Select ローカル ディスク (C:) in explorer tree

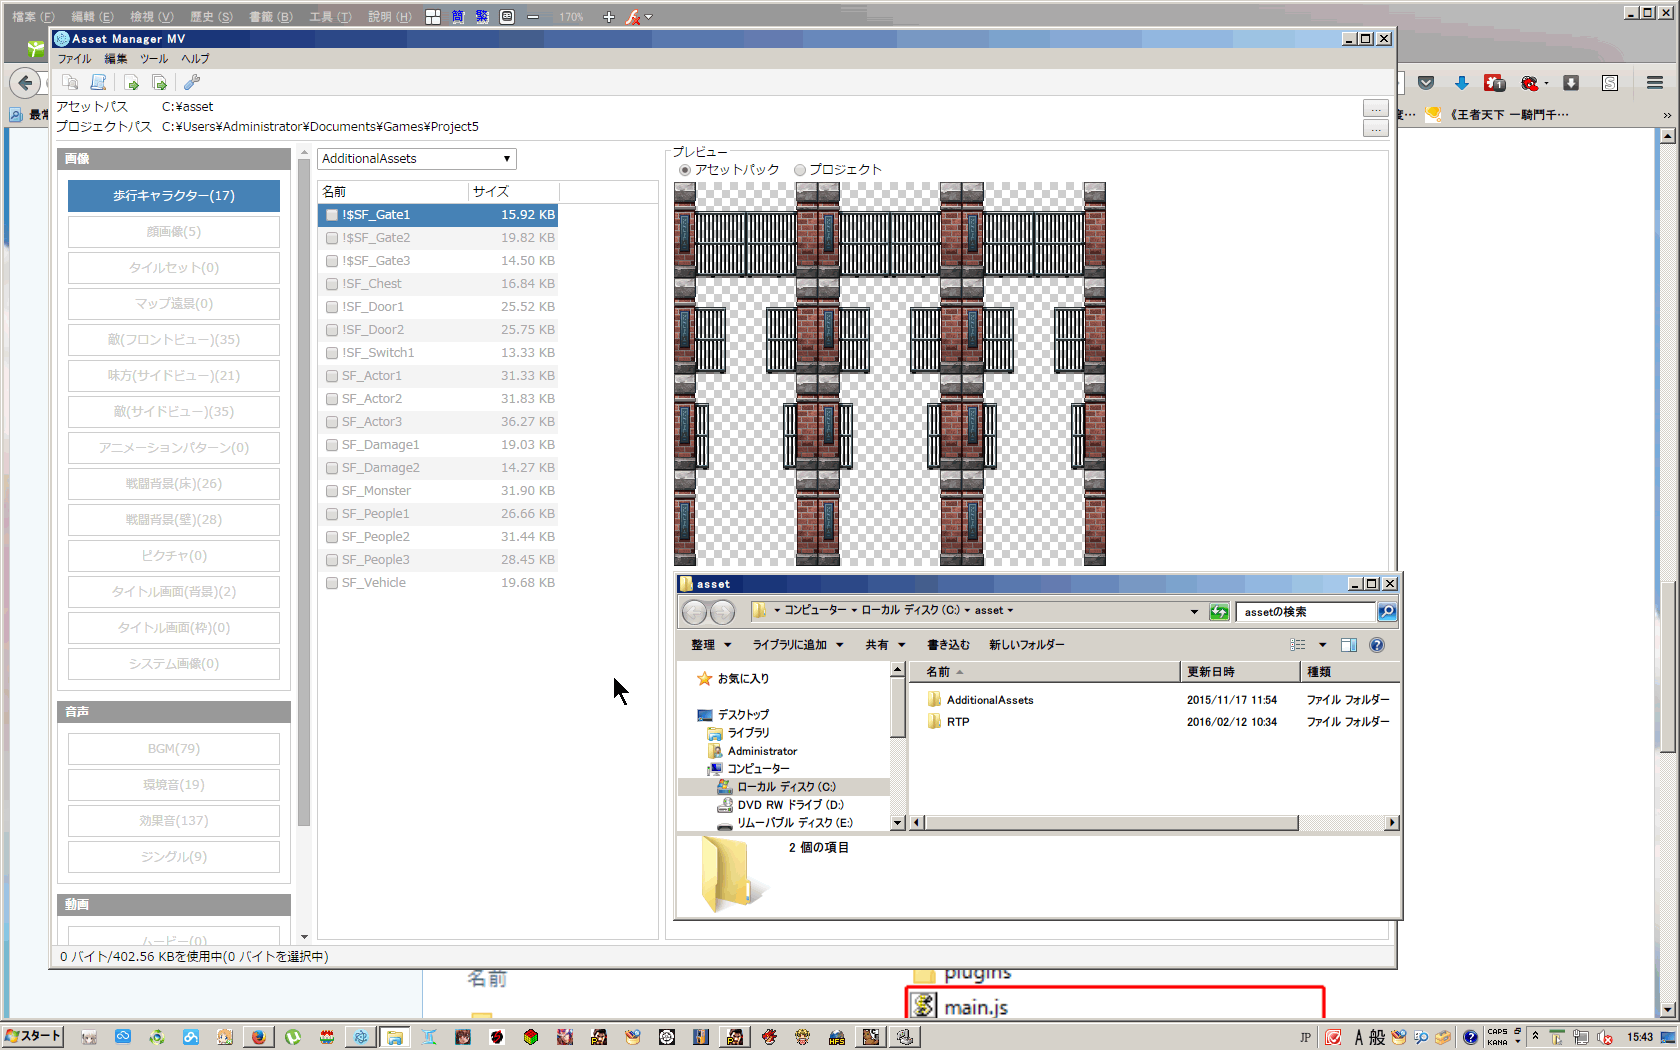coord(786,787)
